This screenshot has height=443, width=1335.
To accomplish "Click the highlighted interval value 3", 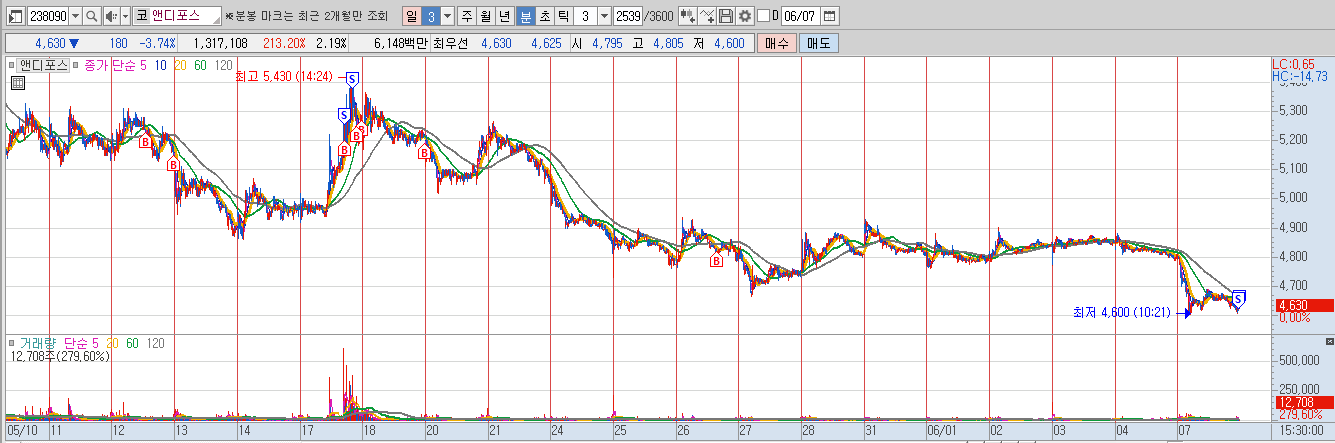I will click(x=430, y=16).
